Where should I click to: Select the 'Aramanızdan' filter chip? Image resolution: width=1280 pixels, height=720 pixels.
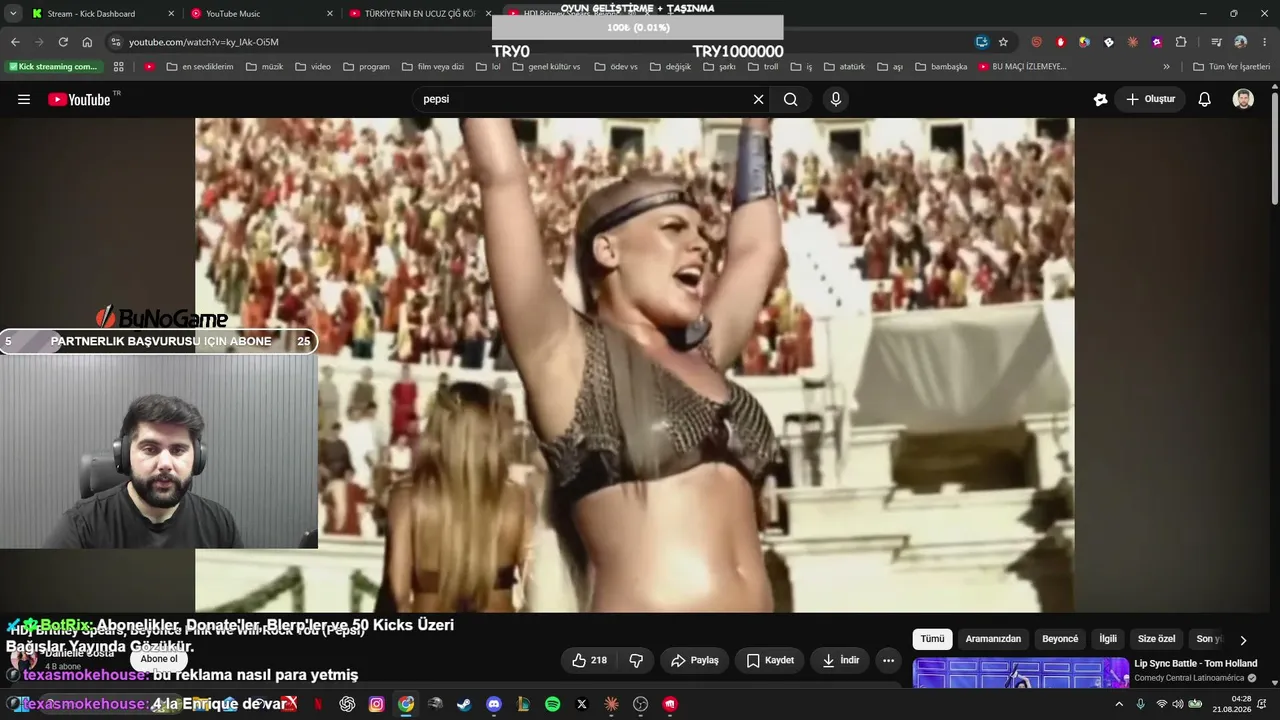click(x=993, y=639)
